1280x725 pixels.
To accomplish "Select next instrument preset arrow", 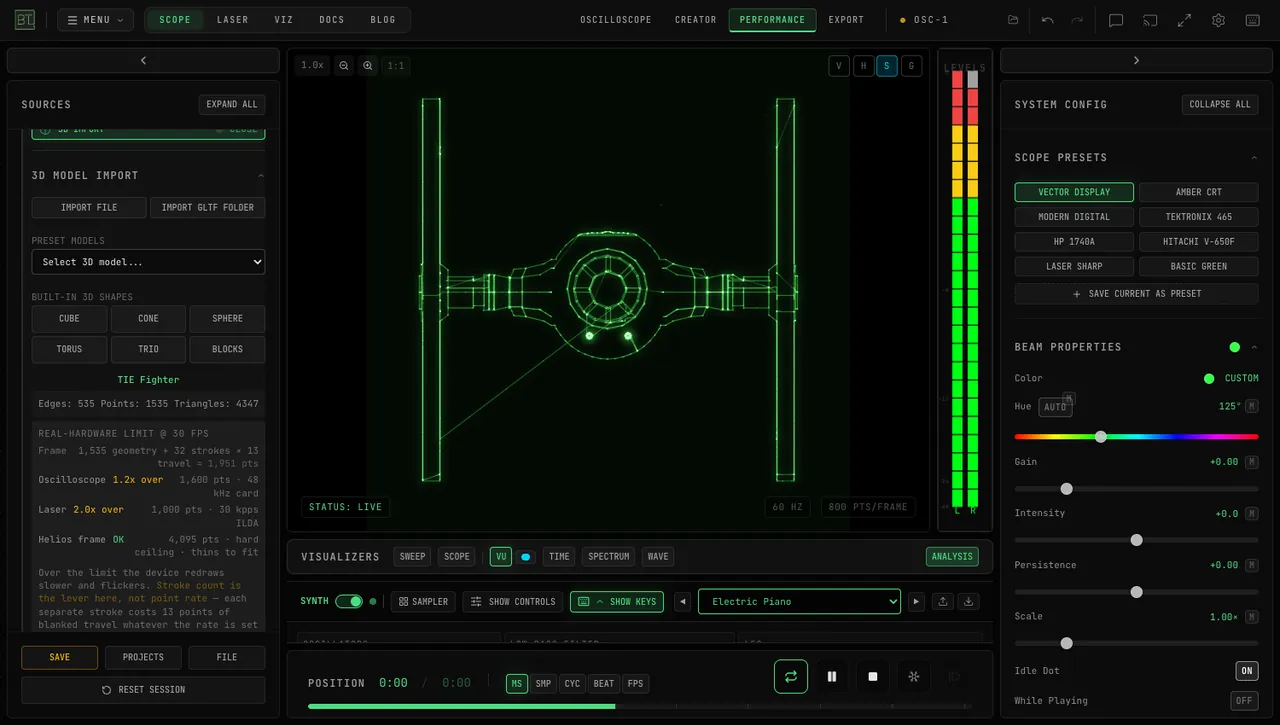I will [915, 601].
